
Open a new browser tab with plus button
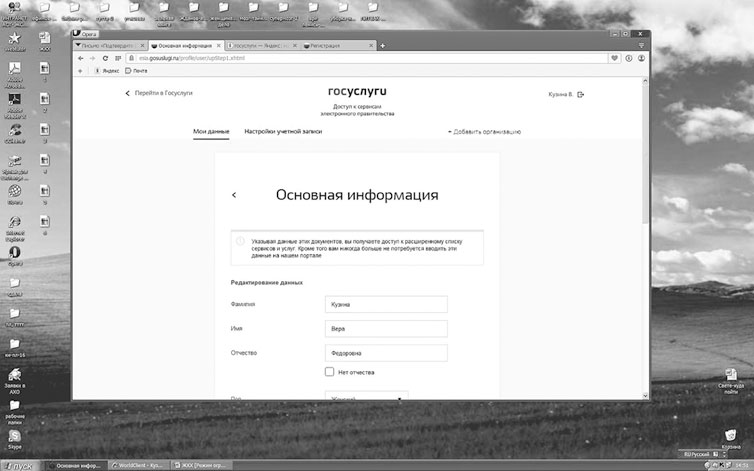pyautogui.click(x=383, y=45)
